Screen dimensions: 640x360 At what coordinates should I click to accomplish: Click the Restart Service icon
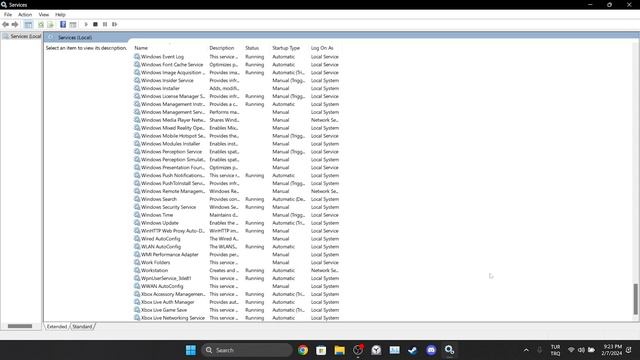coord(115,24)
